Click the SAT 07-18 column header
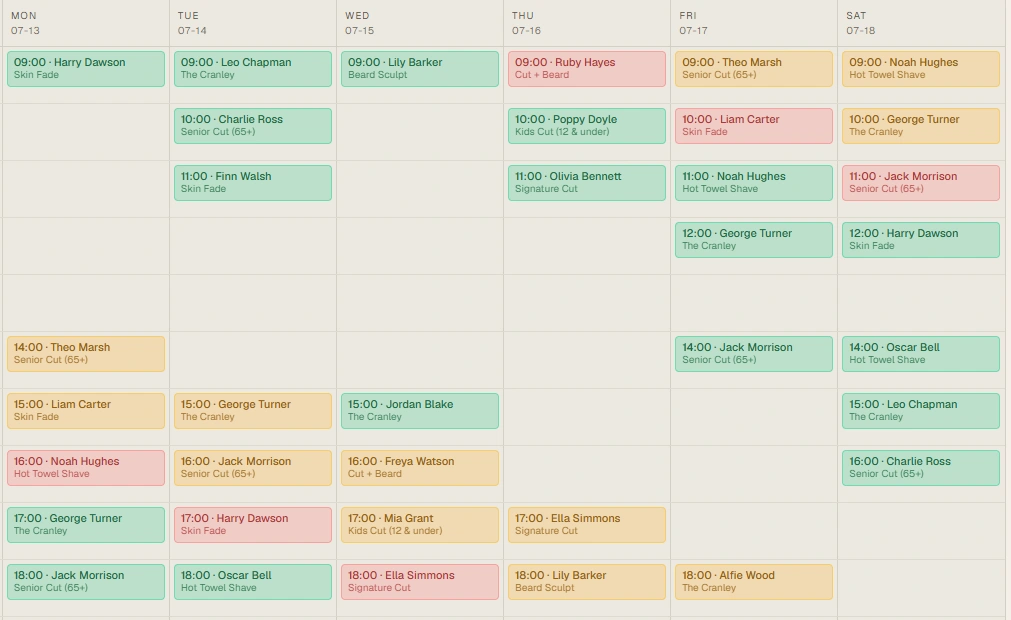Image resolution: width=1011 pixels, height=620 pixels. 921,23
